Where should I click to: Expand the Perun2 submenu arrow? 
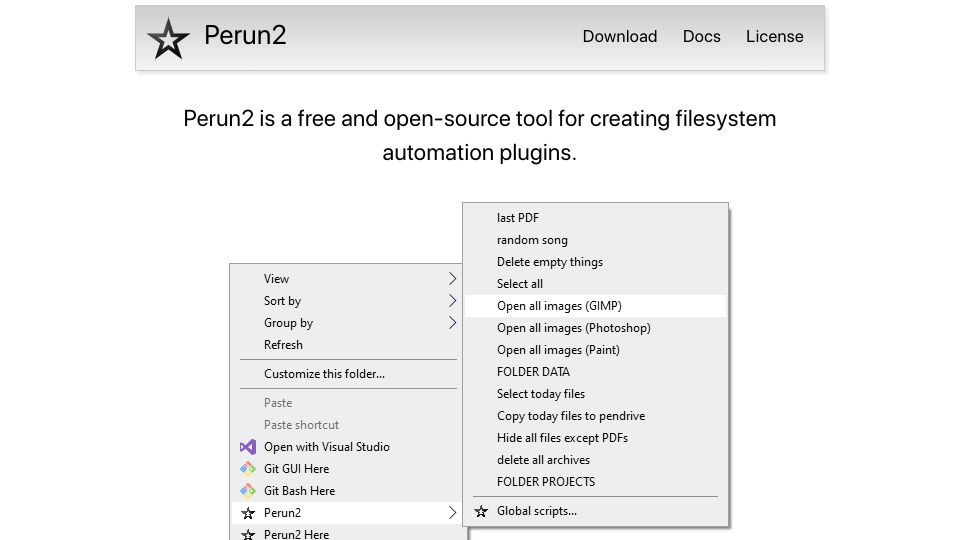(x=452, y=513)
